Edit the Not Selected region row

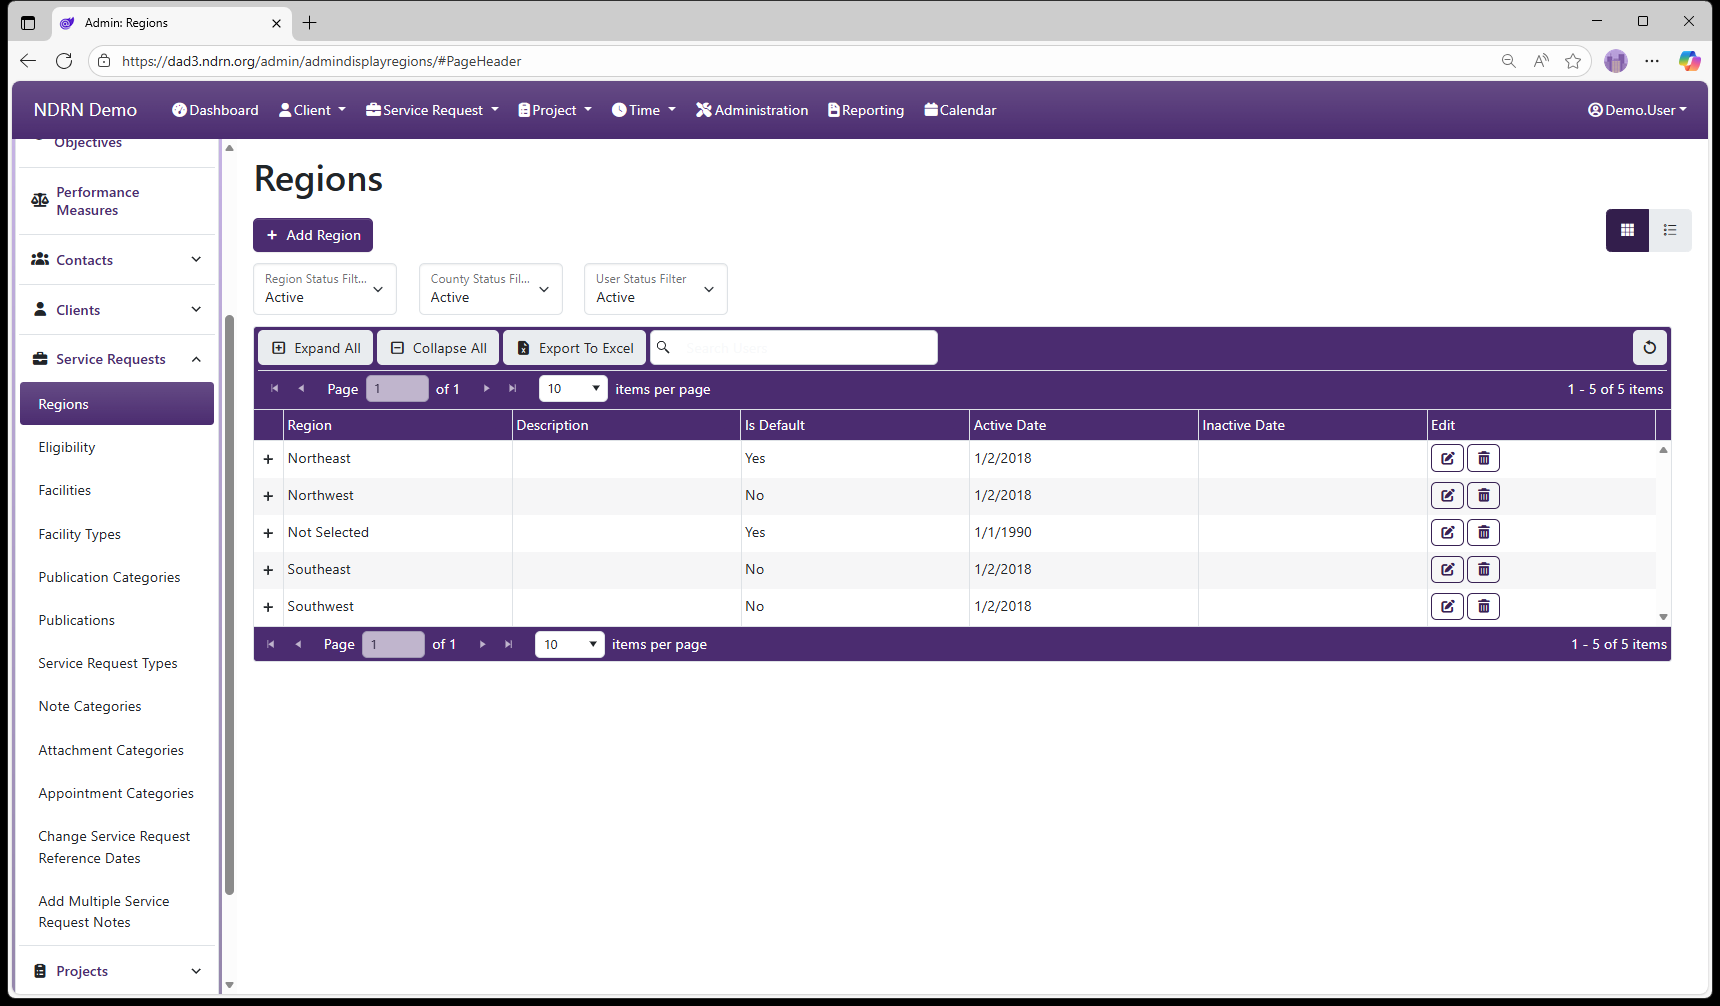pyautogui.click(x=1447, y=532)
